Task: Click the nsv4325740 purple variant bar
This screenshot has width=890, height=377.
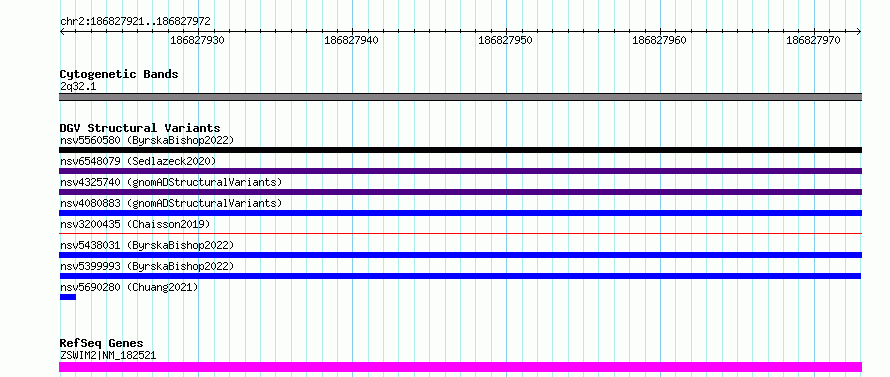Action: [x=460, y=192]
